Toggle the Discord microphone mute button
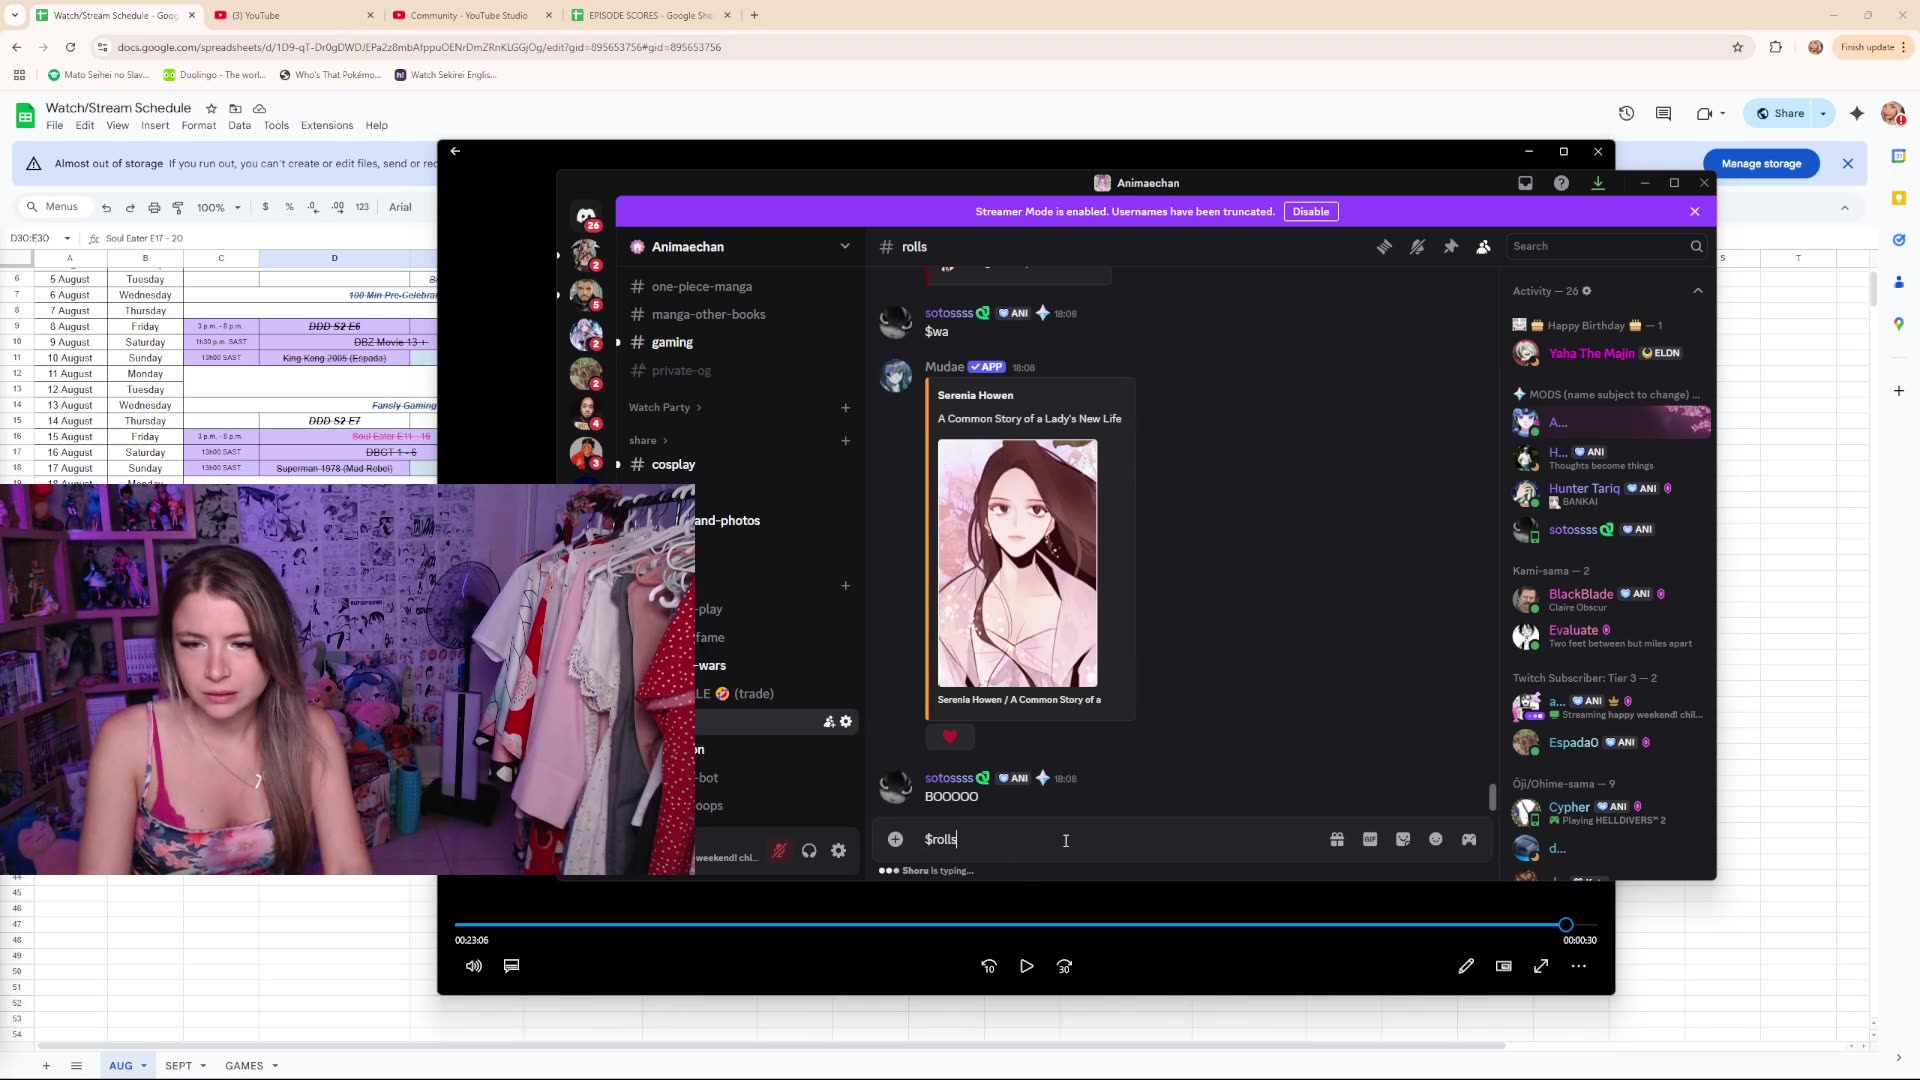Viewport: 1920px width, 1080px height. (779, 851)
